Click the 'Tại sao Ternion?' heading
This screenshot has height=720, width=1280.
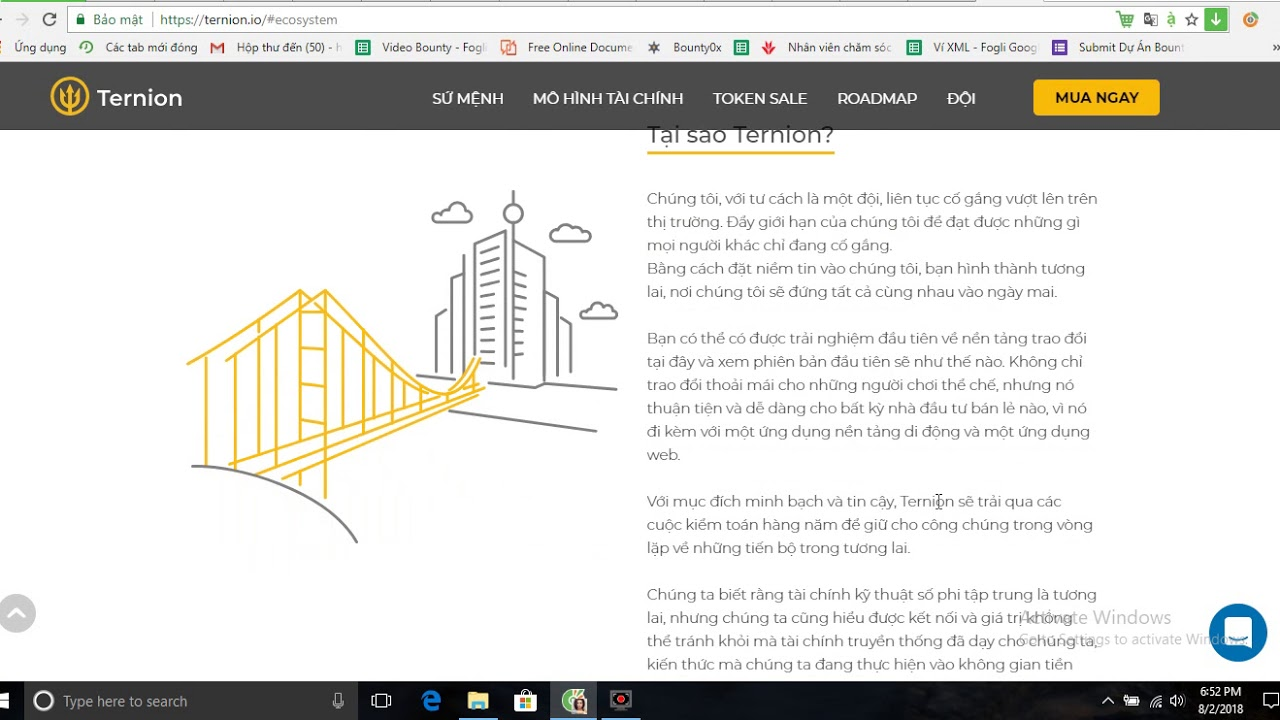pyautogui.click(x=740, y=136)
